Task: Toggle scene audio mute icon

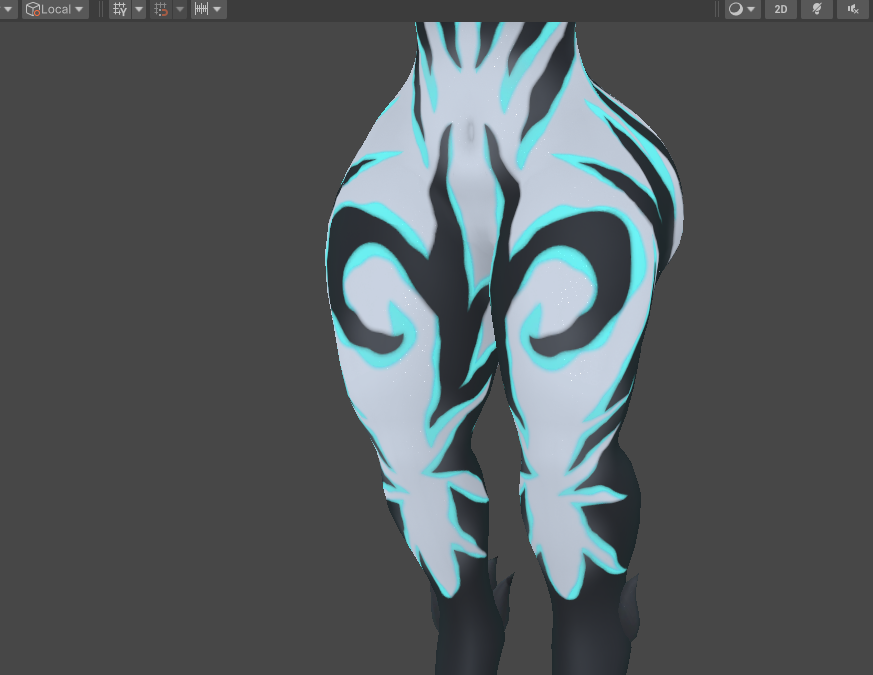Action: [x=853, y=9]
